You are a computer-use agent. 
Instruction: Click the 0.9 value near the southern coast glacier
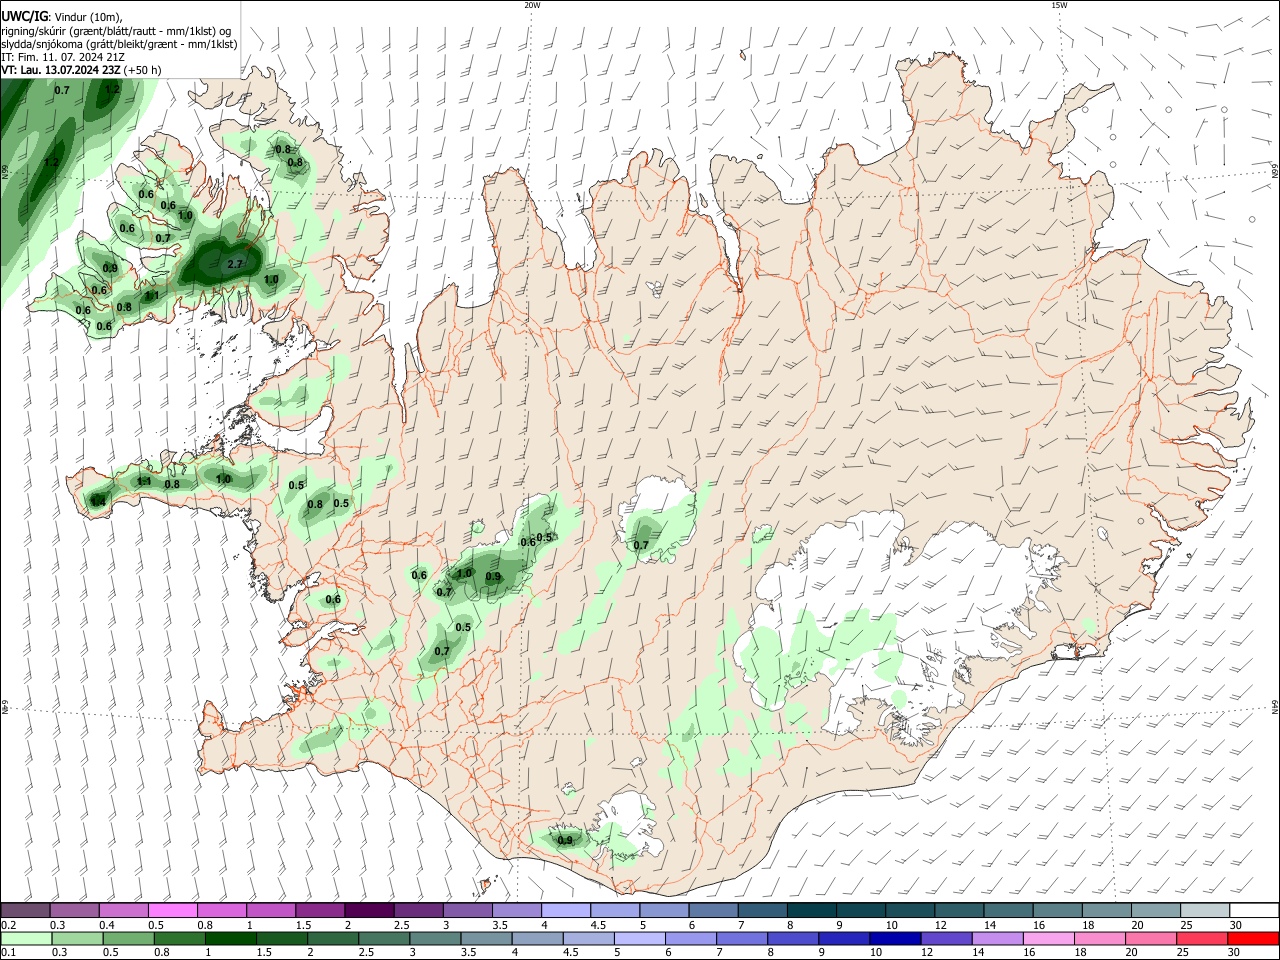coord(565,840)
